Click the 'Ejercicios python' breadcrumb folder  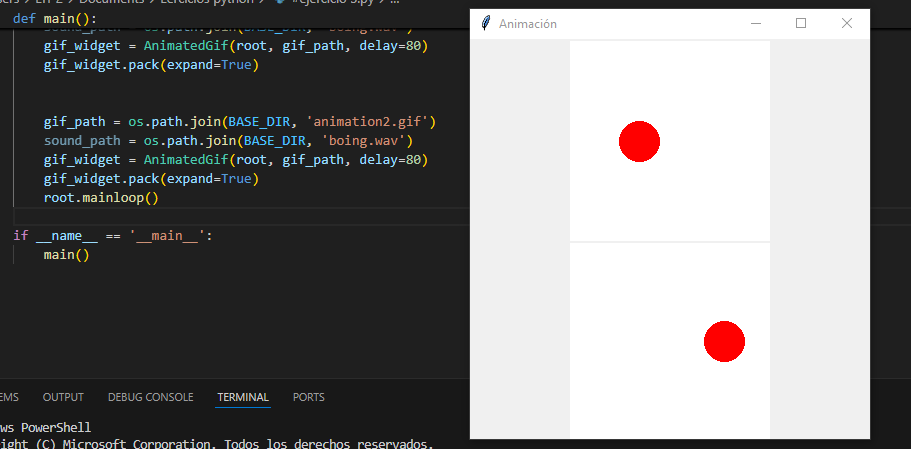(x=205, y=3)
